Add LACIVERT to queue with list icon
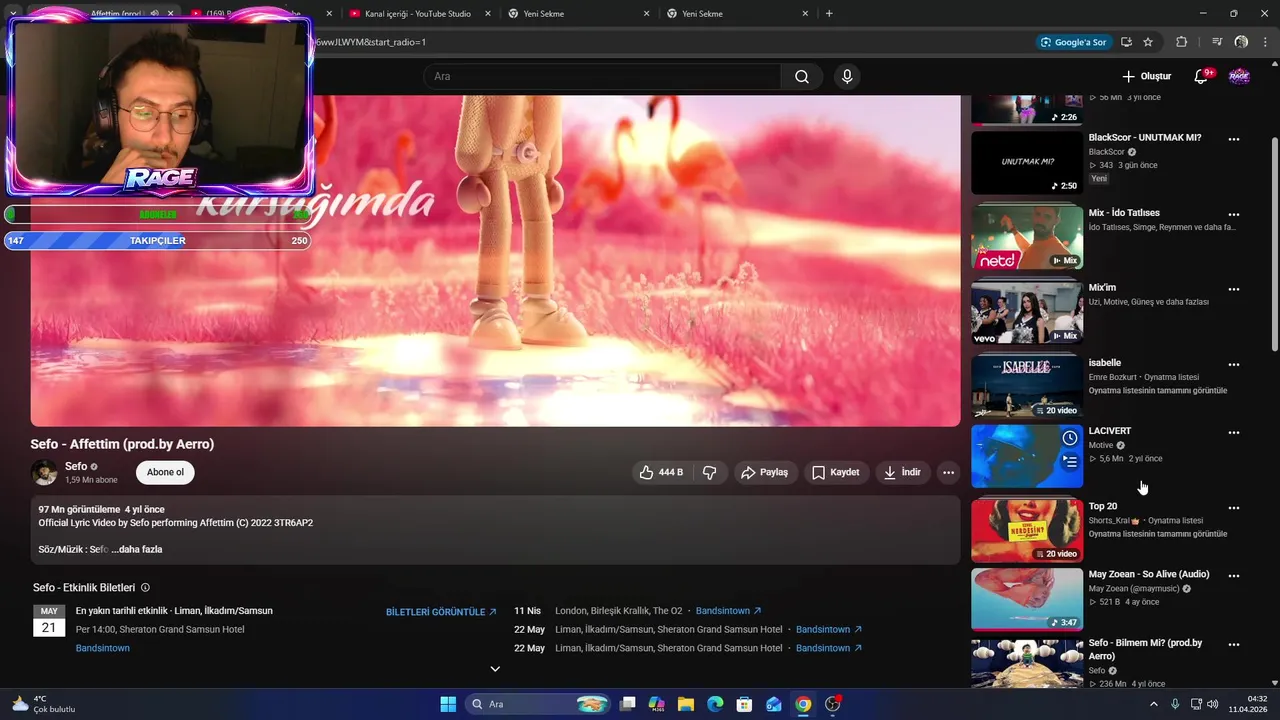Viewport: 1280px width, 720px height. 1069,461
